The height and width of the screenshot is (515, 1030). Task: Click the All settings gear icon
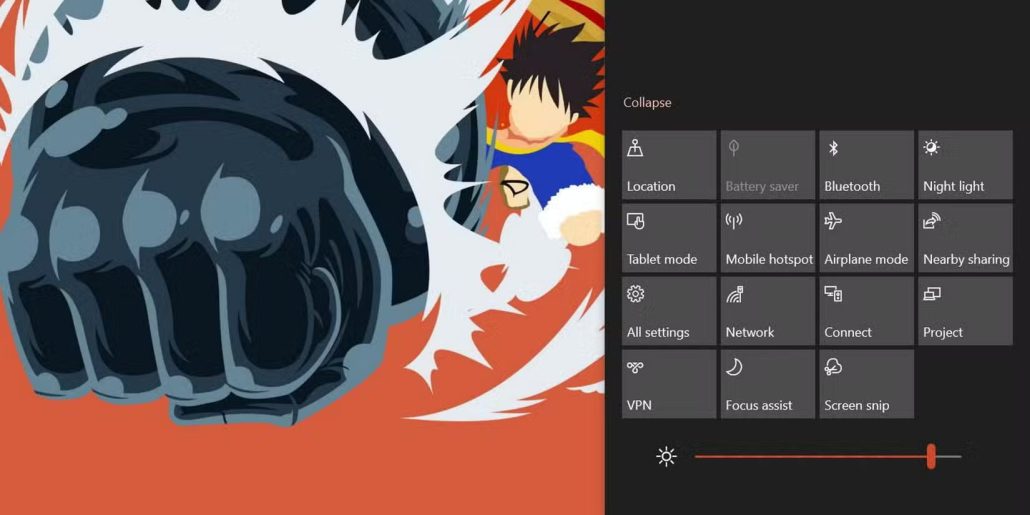point(635,294)
